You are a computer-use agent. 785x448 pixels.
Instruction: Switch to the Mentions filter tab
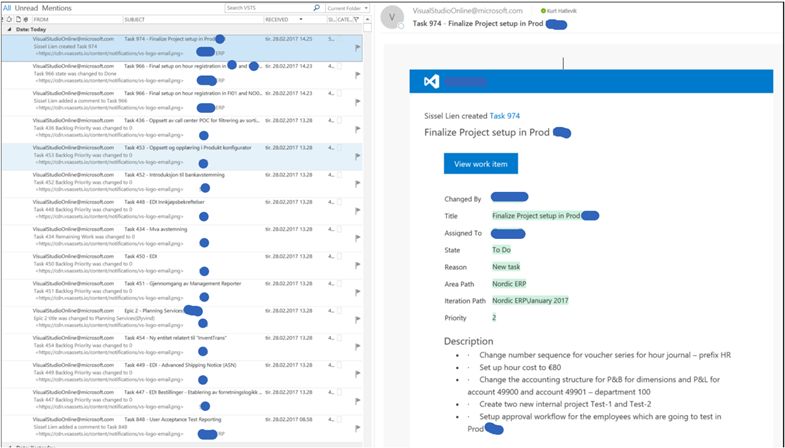coord(56,8)
